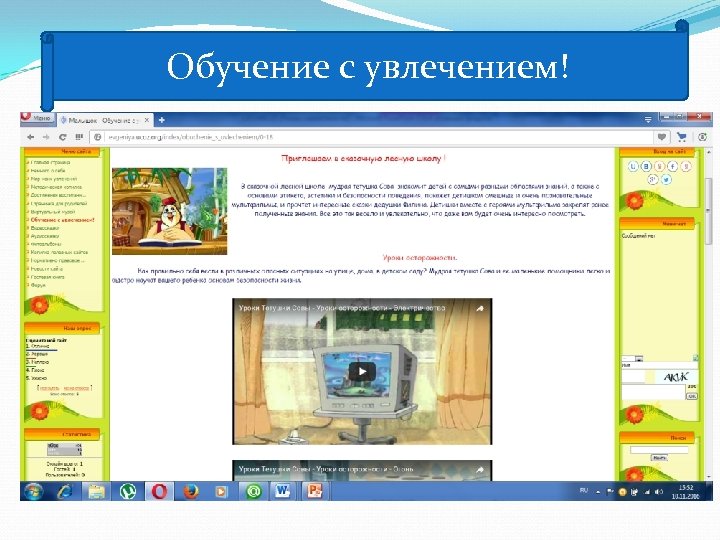Click the AKJK captcha image
The image size is (720, 540).
point(676,377)
